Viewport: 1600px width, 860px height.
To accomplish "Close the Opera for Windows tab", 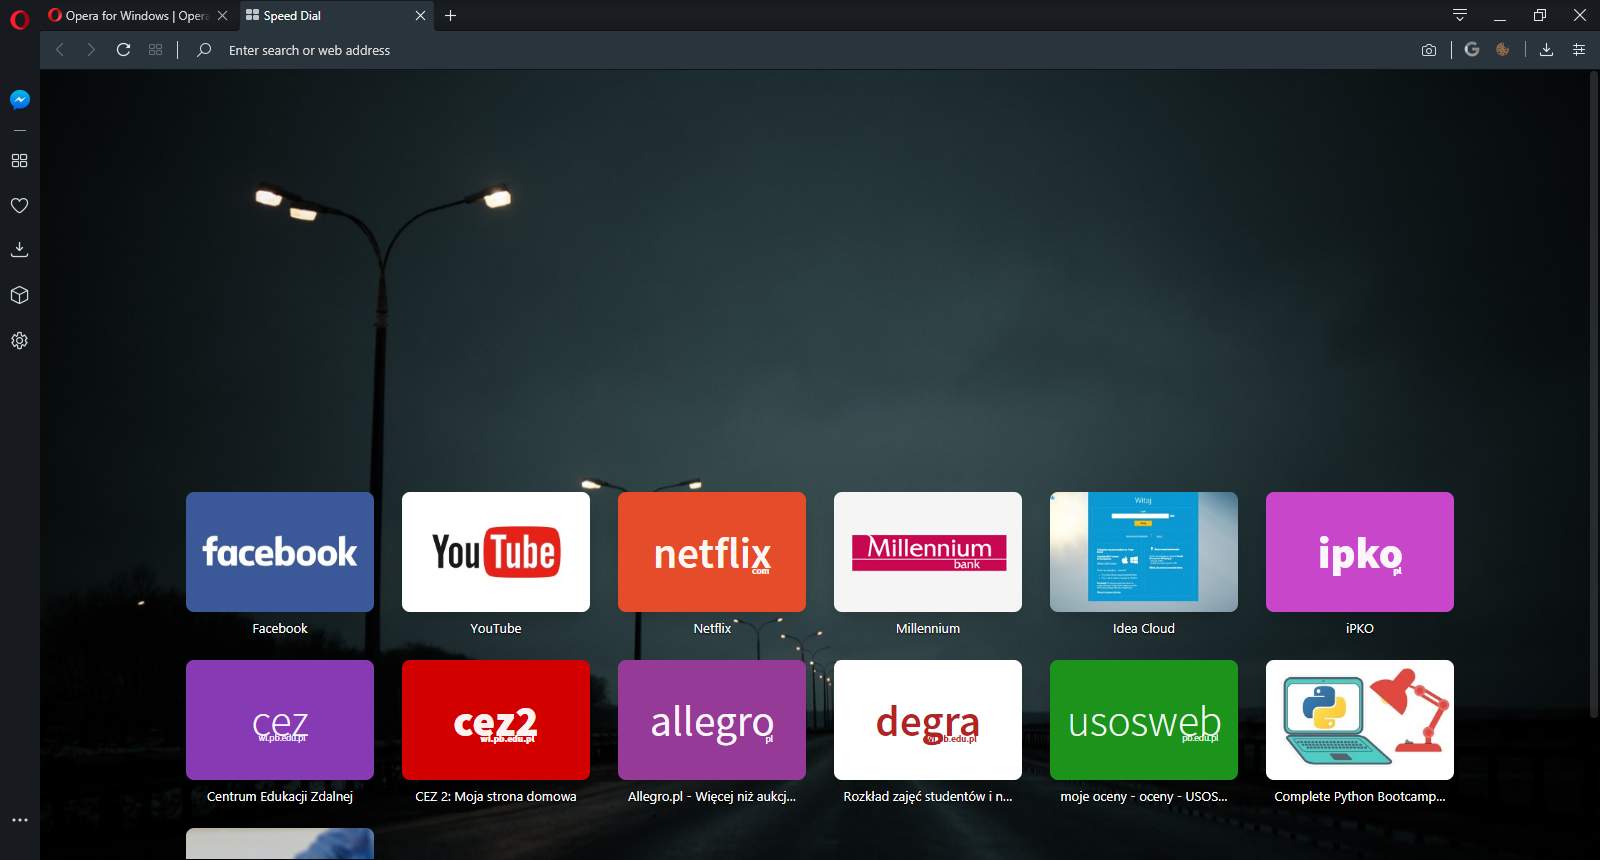I will click(x=222, y=16).
